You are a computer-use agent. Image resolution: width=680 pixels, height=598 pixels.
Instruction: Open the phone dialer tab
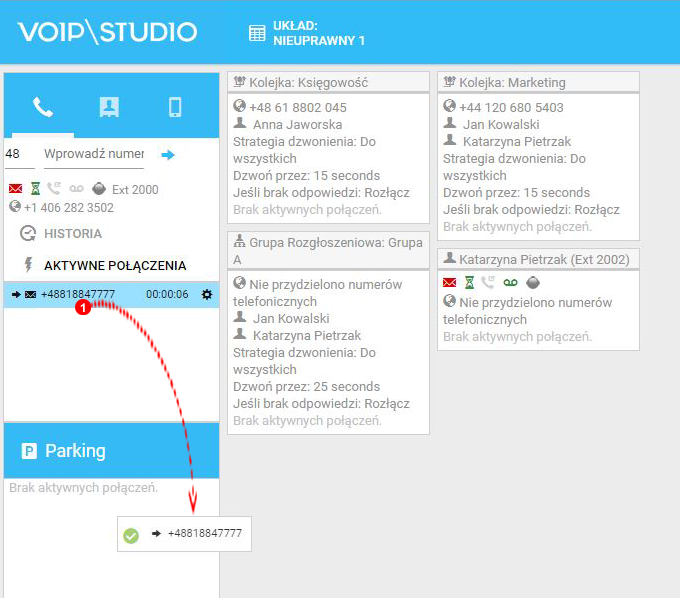[x=43, y=107]
